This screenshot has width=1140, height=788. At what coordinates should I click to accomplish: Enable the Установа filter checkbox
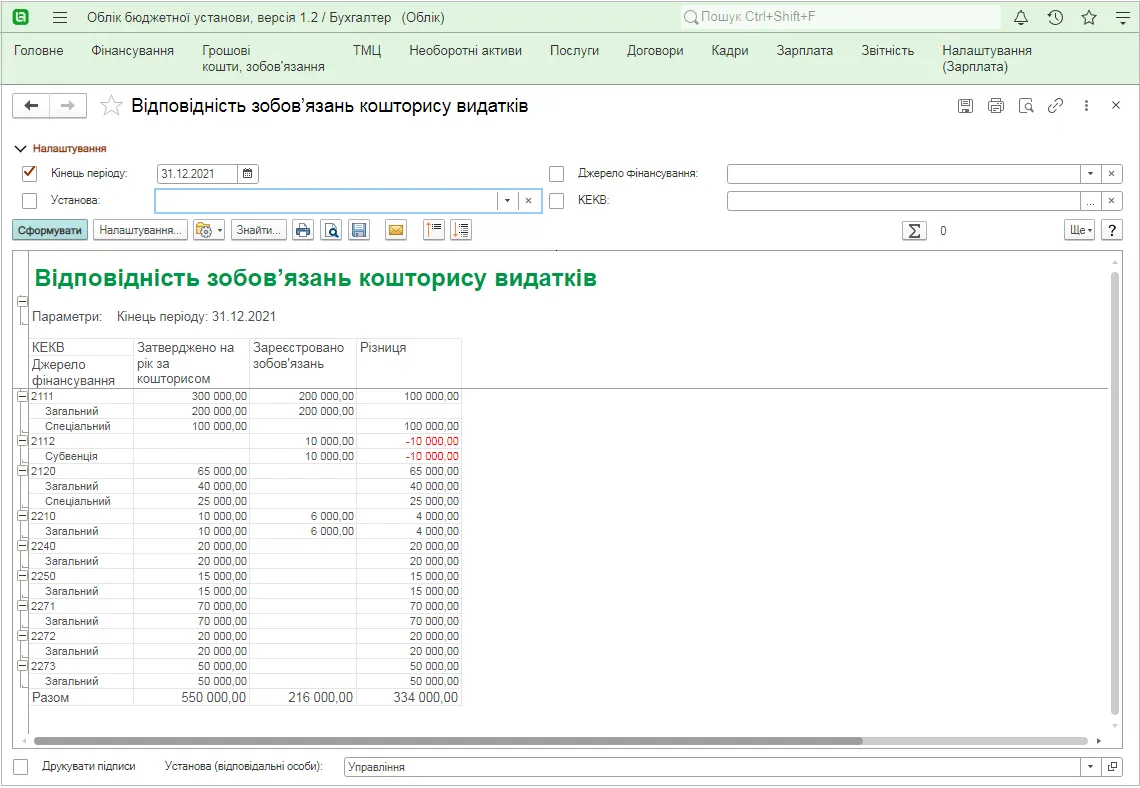(30, 201)
